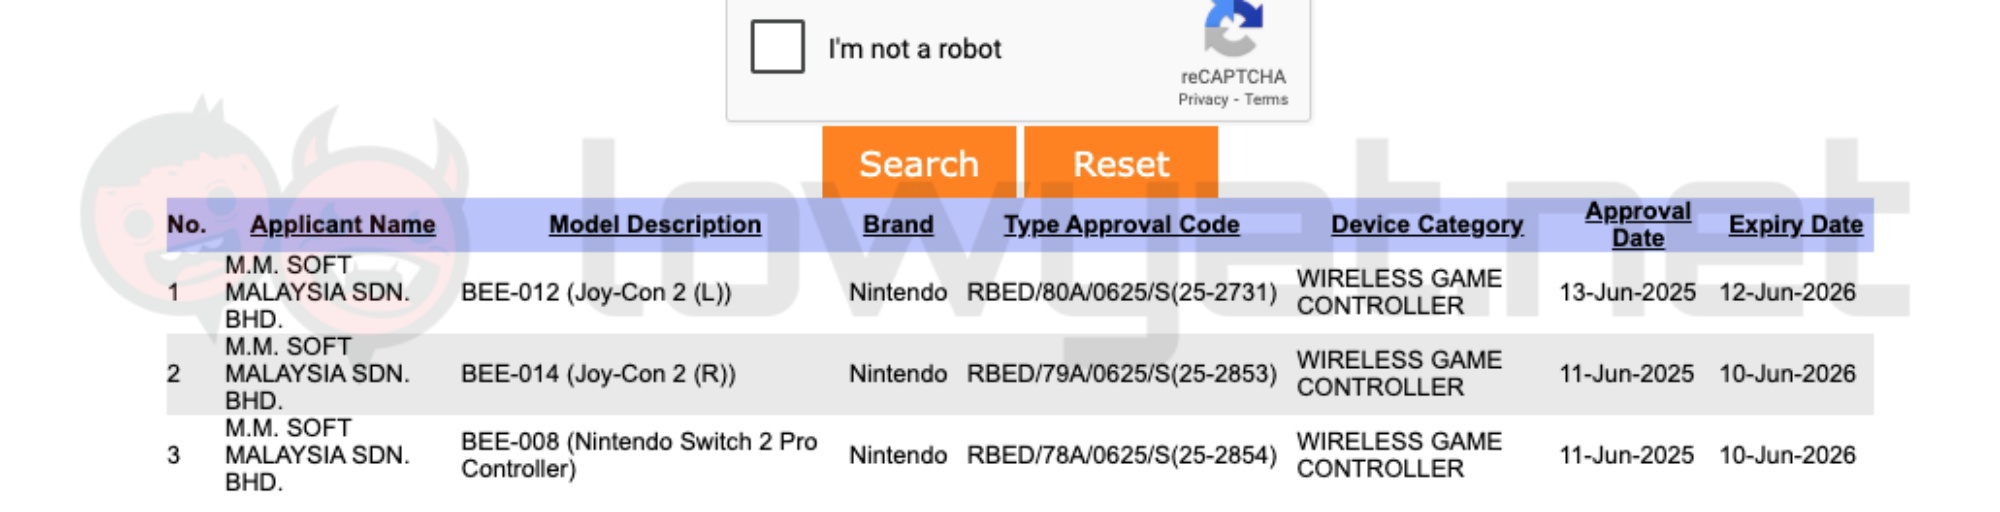This screenshot has width=2000, height=512.
Task: Click the orange Search button
Action: pos(919,162)
